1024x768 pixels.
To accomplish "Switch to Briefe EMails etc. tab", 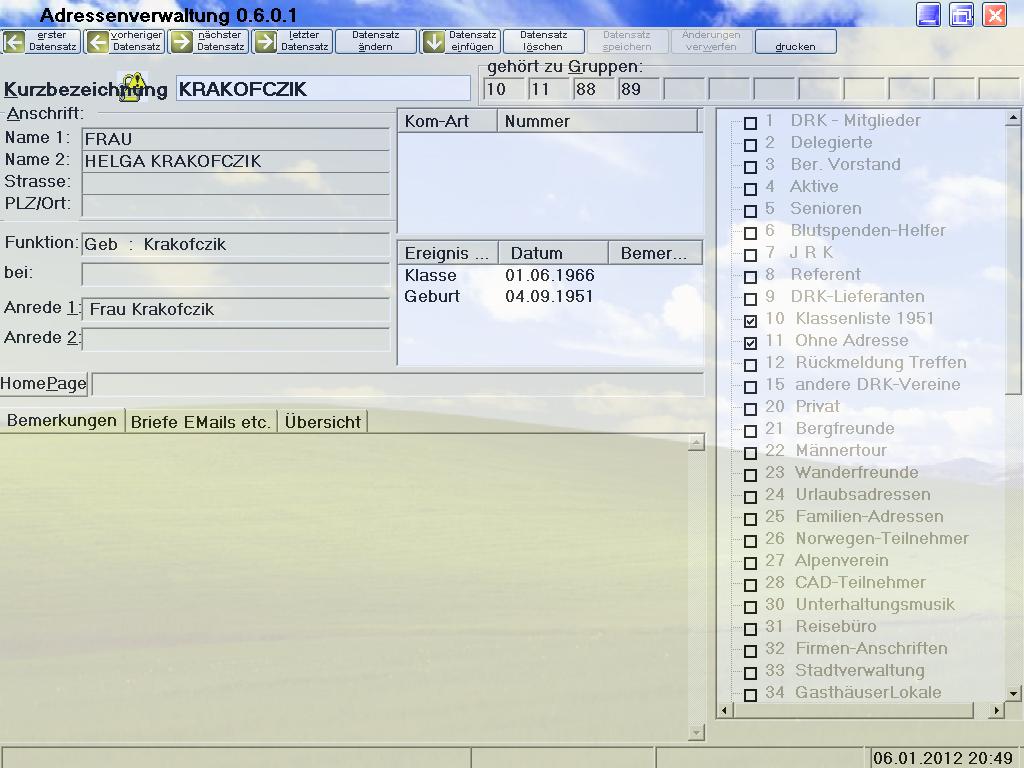I will pyautogui.click(x=201, y=422).
